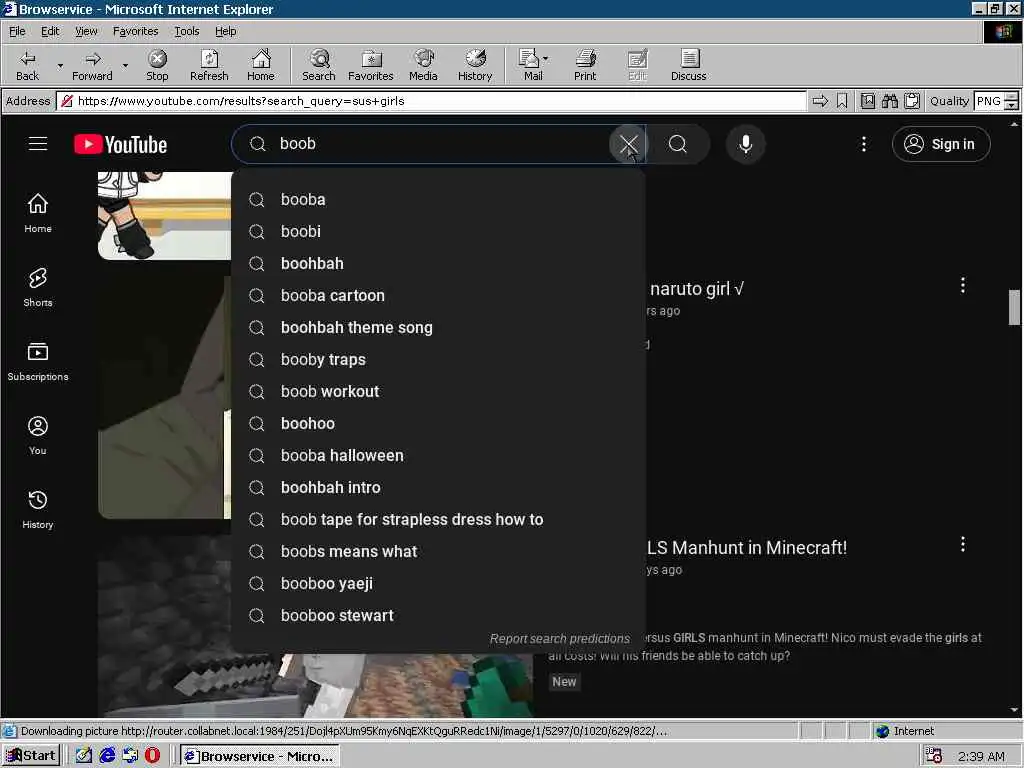Open the Favorites toolbar button
This screenshot has height=768, width=1024.
[370, 65]
